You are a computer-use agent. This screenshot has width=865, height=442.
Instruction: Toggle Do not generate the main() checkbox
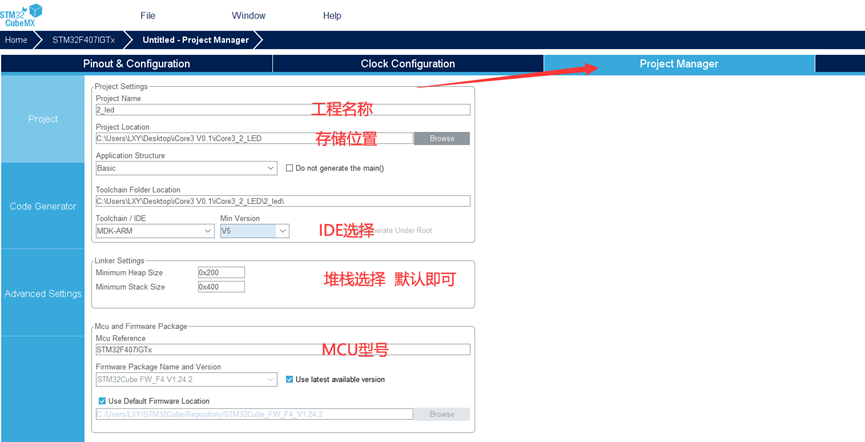290,168
